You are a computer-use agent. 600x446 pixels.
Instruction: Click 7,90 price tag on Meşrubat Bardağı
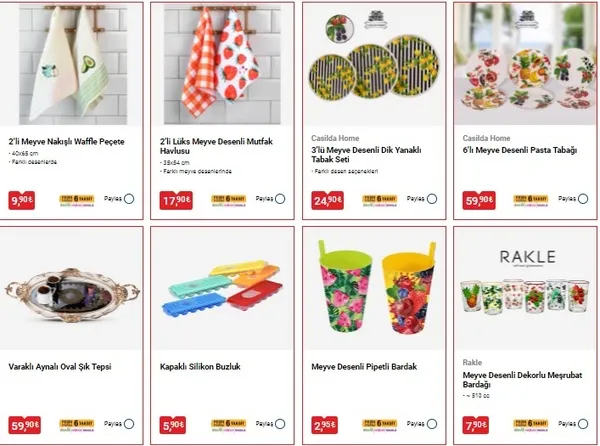coord(476,425)
